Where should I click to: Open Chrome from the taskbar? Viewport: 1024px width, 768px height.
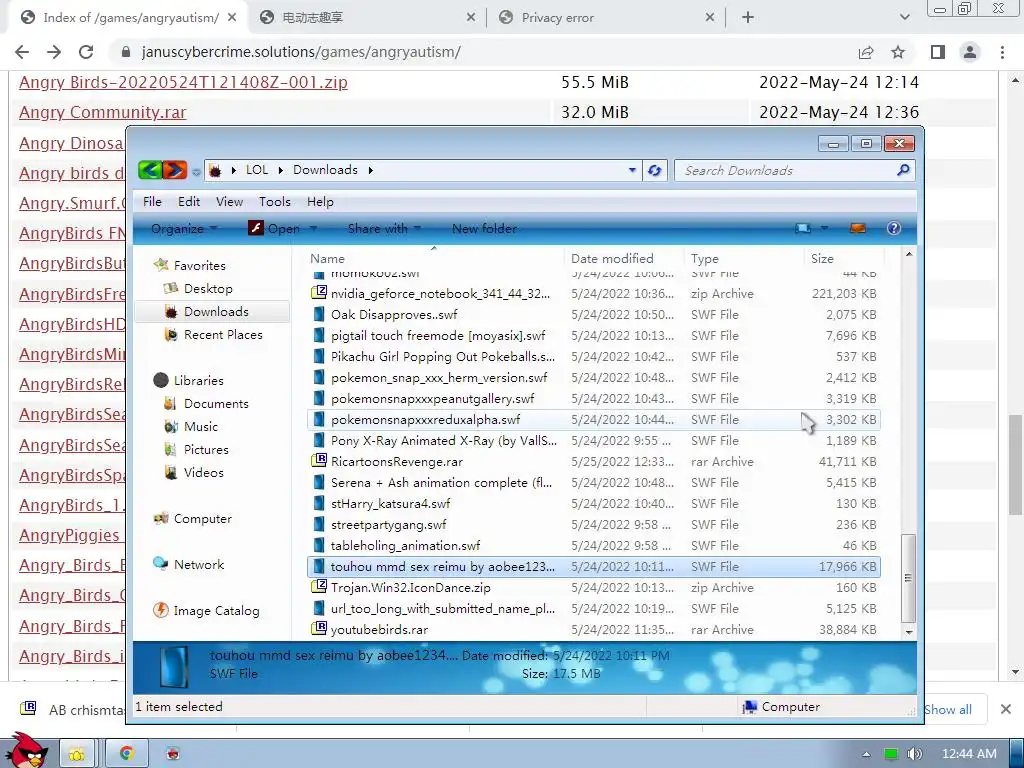126,754
